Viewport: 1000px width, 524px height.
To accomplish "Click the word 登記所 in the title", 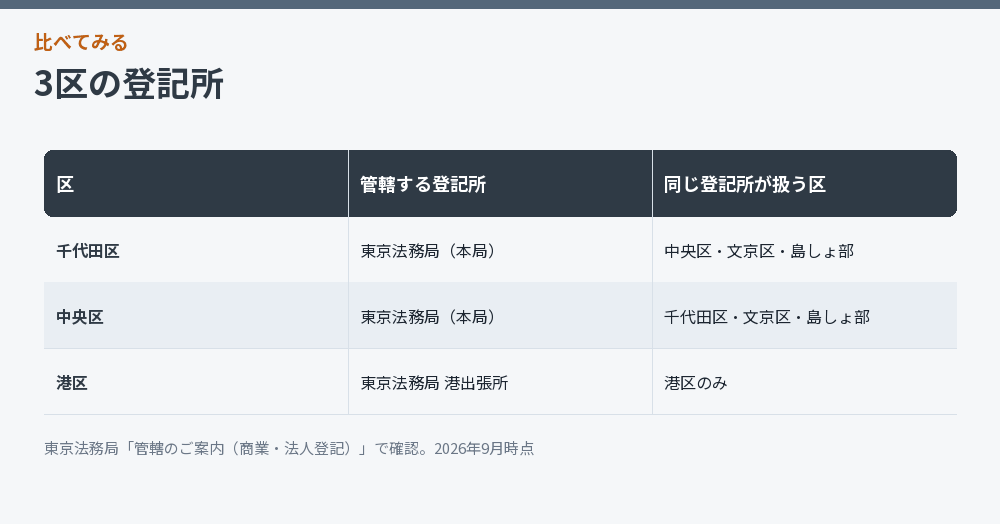I will pos(173,84).
